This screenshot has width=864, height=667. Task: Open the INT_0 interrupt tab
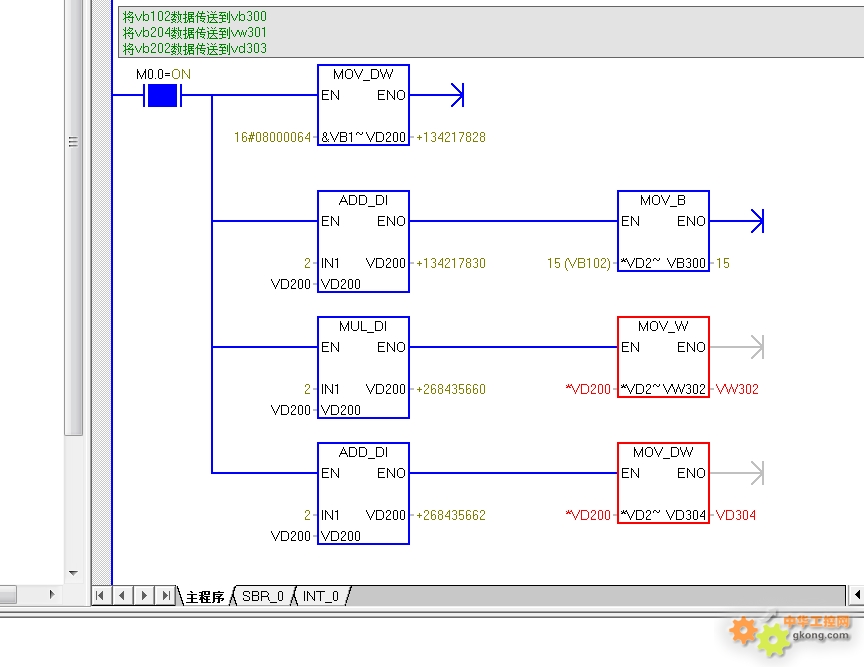tap(321, 596)
